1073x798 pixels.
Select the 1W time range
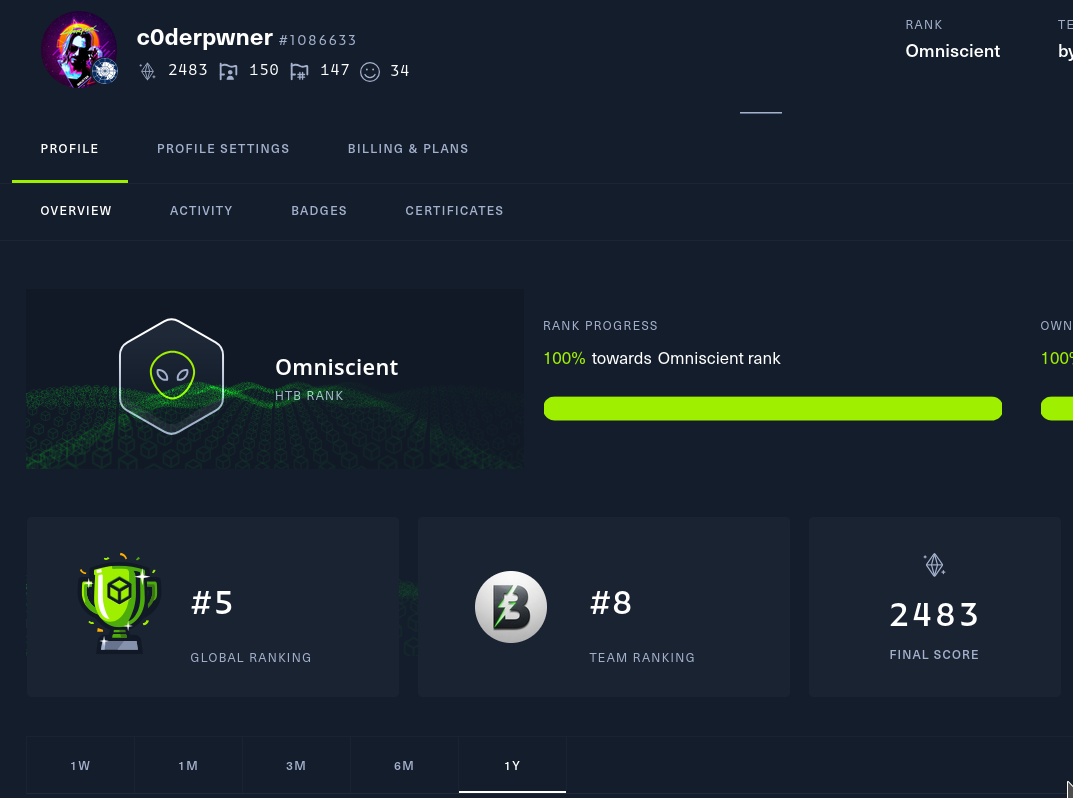click(80, 766)
